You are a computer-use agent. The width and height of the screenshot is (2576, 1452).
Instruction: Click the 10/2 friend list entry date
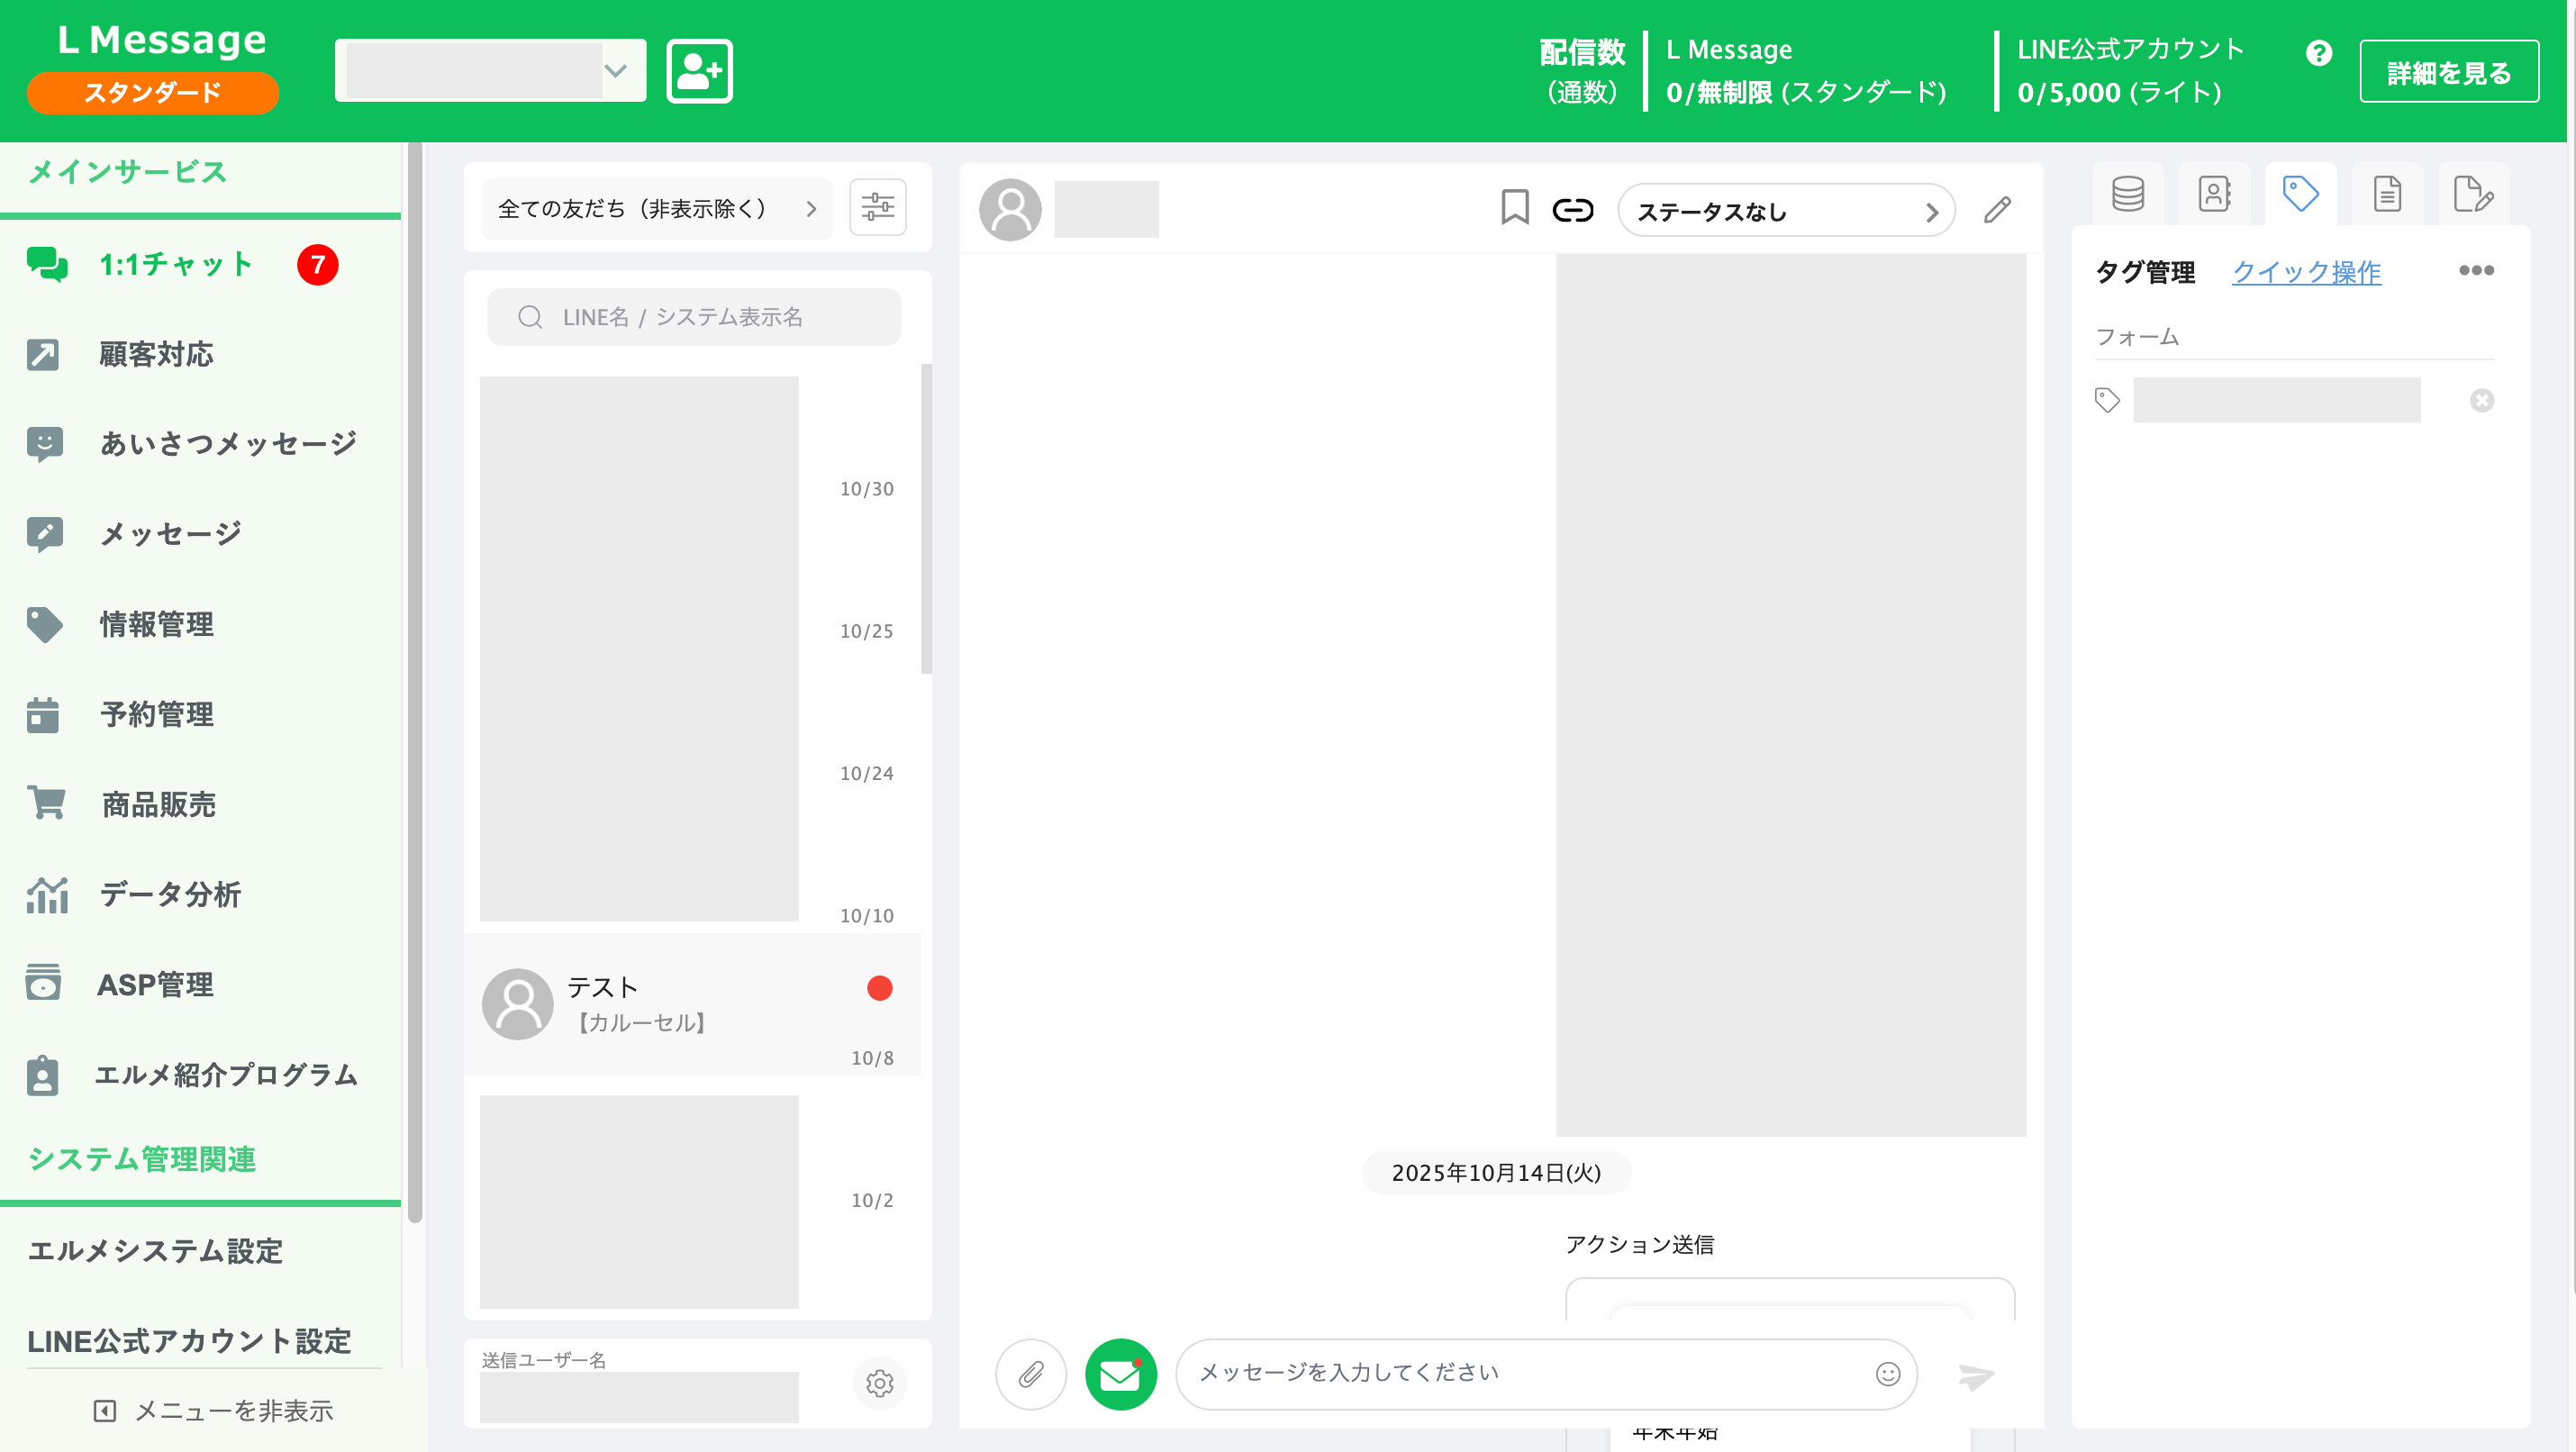tap(871, 1200)
